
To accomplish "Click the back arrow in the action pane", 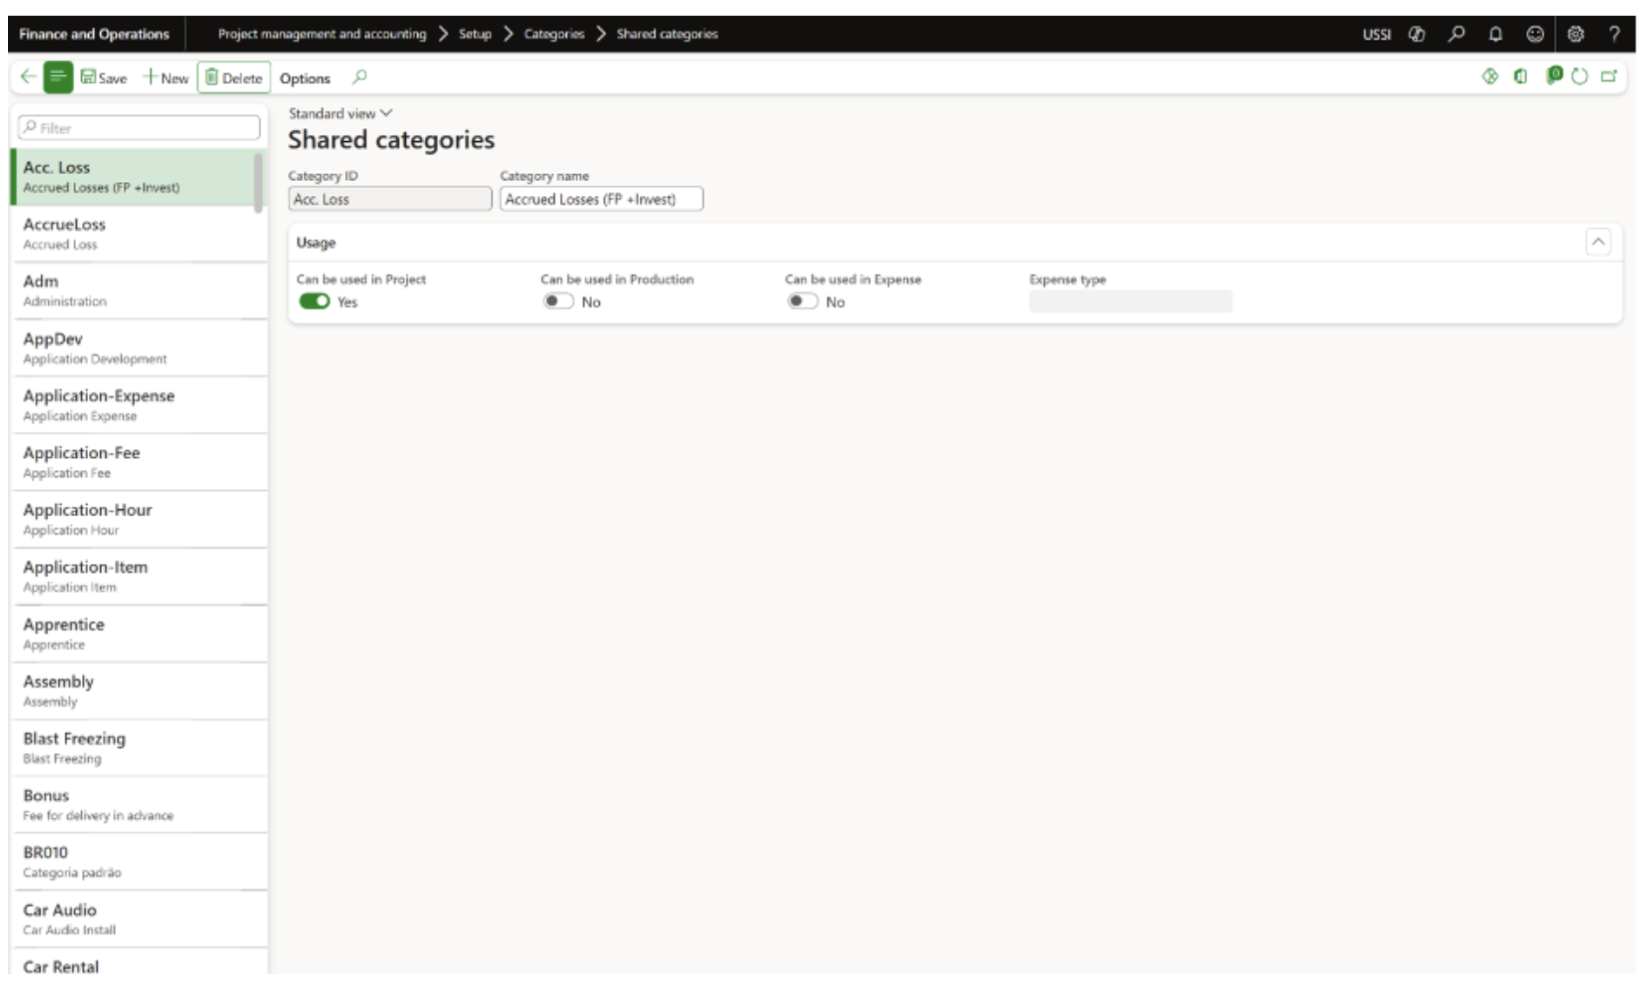I will pyautogui.click(x=27, y=77).
